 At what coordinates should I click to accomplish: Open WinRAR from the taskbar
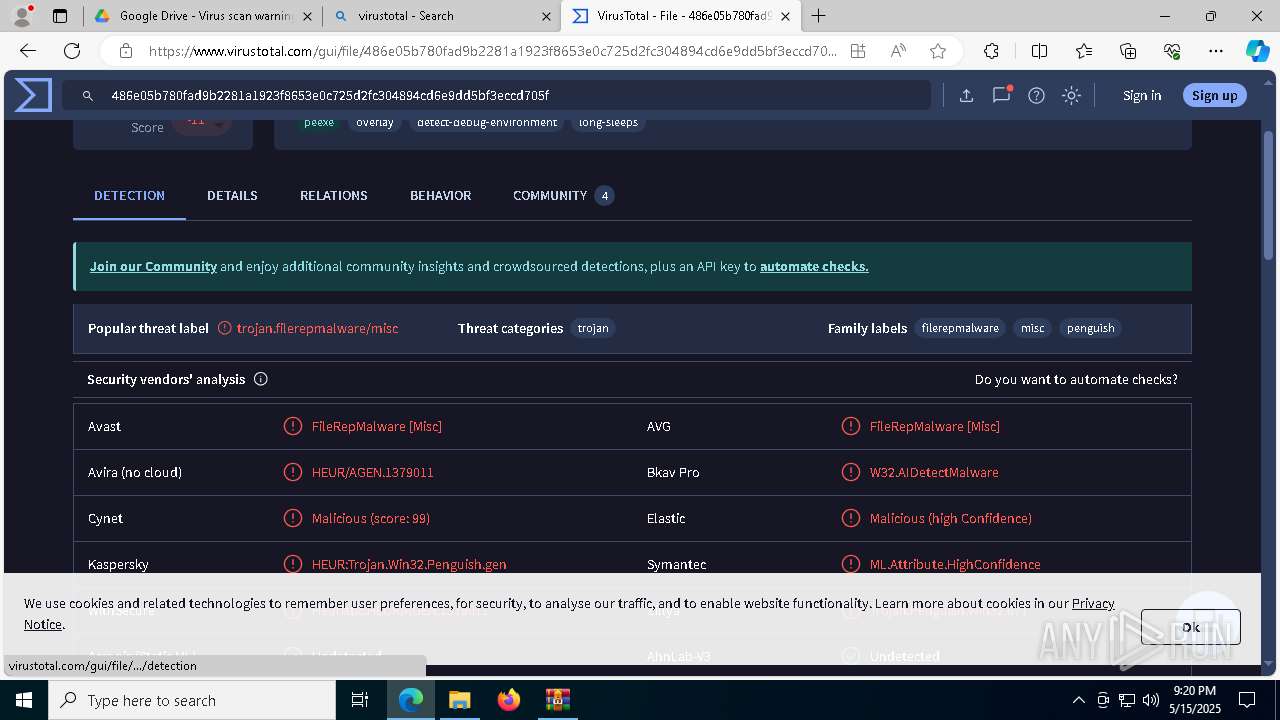click(557, 700)
